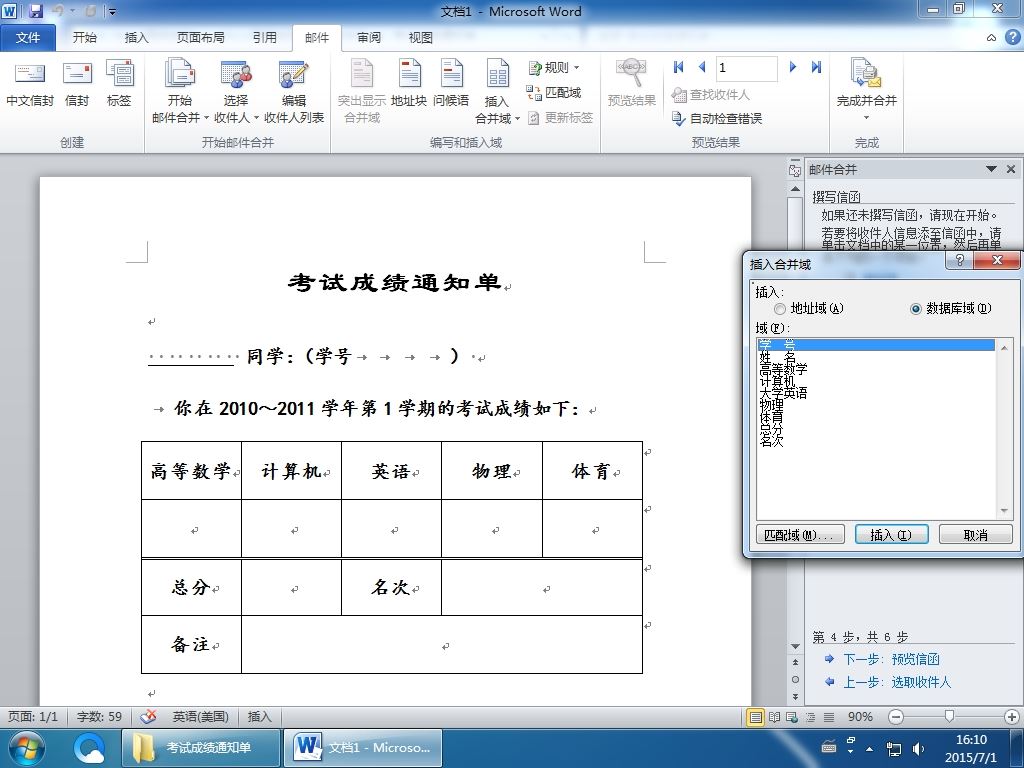Click the Windows Start button
The width and height of the screenshot is (1024, 768).
(x=25, y=748)
